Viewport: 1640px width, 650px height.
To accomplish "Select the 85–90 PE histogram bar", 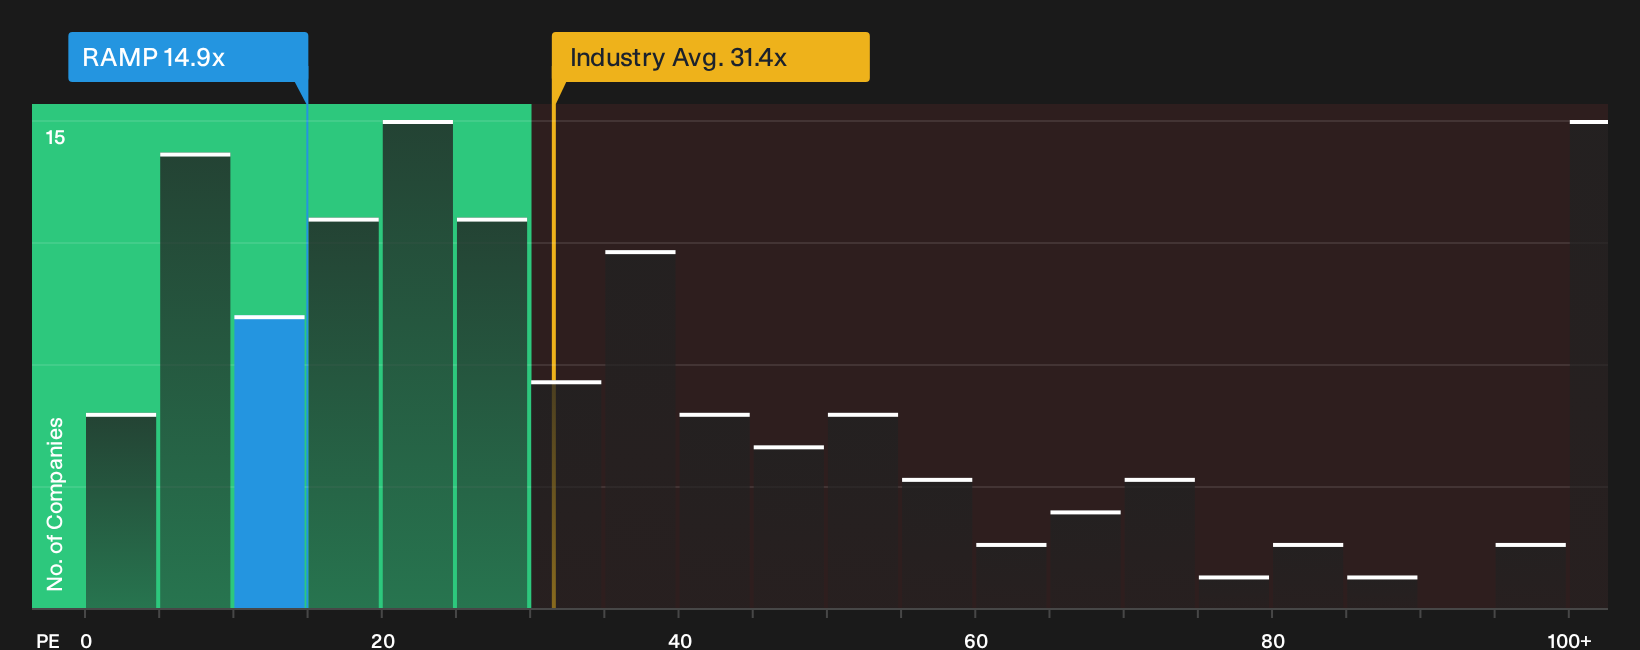I will (1382, 592).
